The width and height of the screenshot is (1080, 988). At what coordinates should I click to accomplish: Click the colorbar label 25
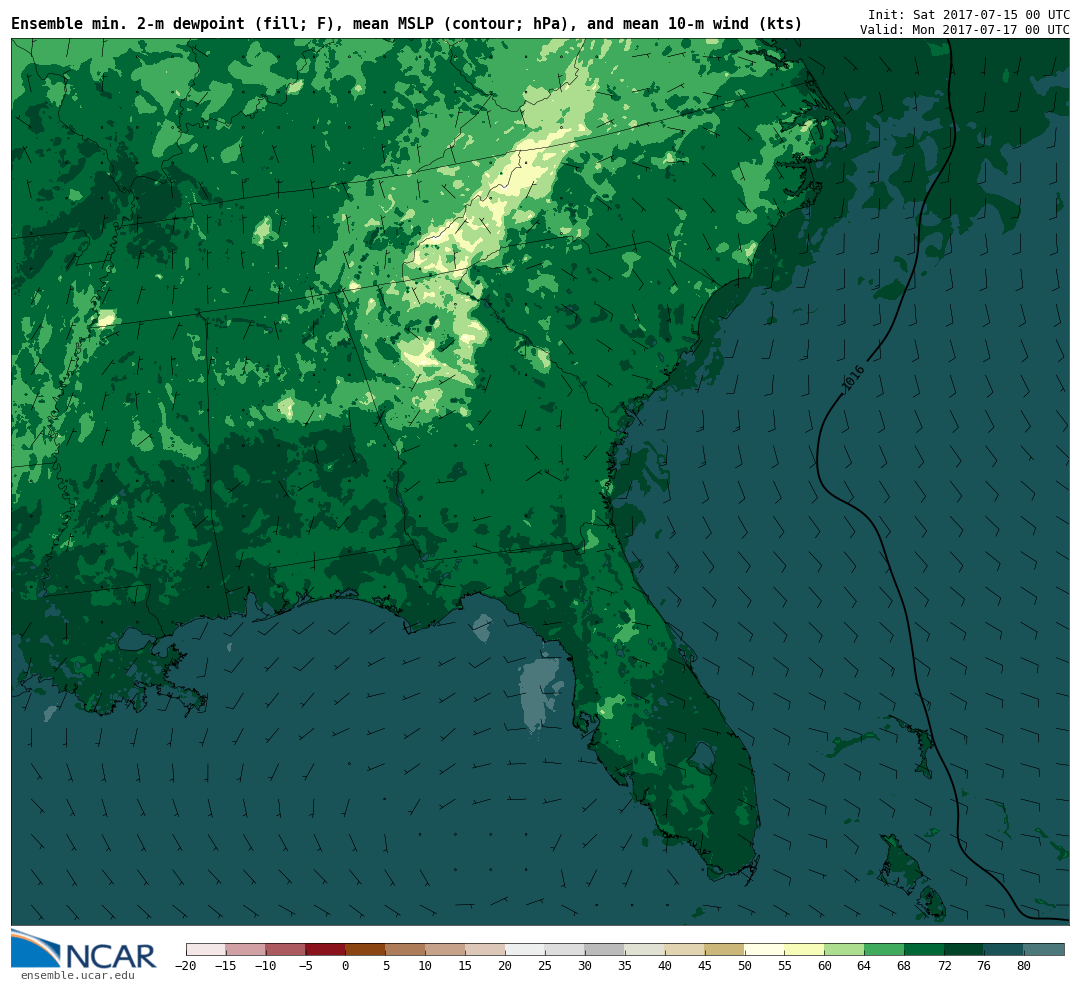pyautogui.click(x=545, y=966)
